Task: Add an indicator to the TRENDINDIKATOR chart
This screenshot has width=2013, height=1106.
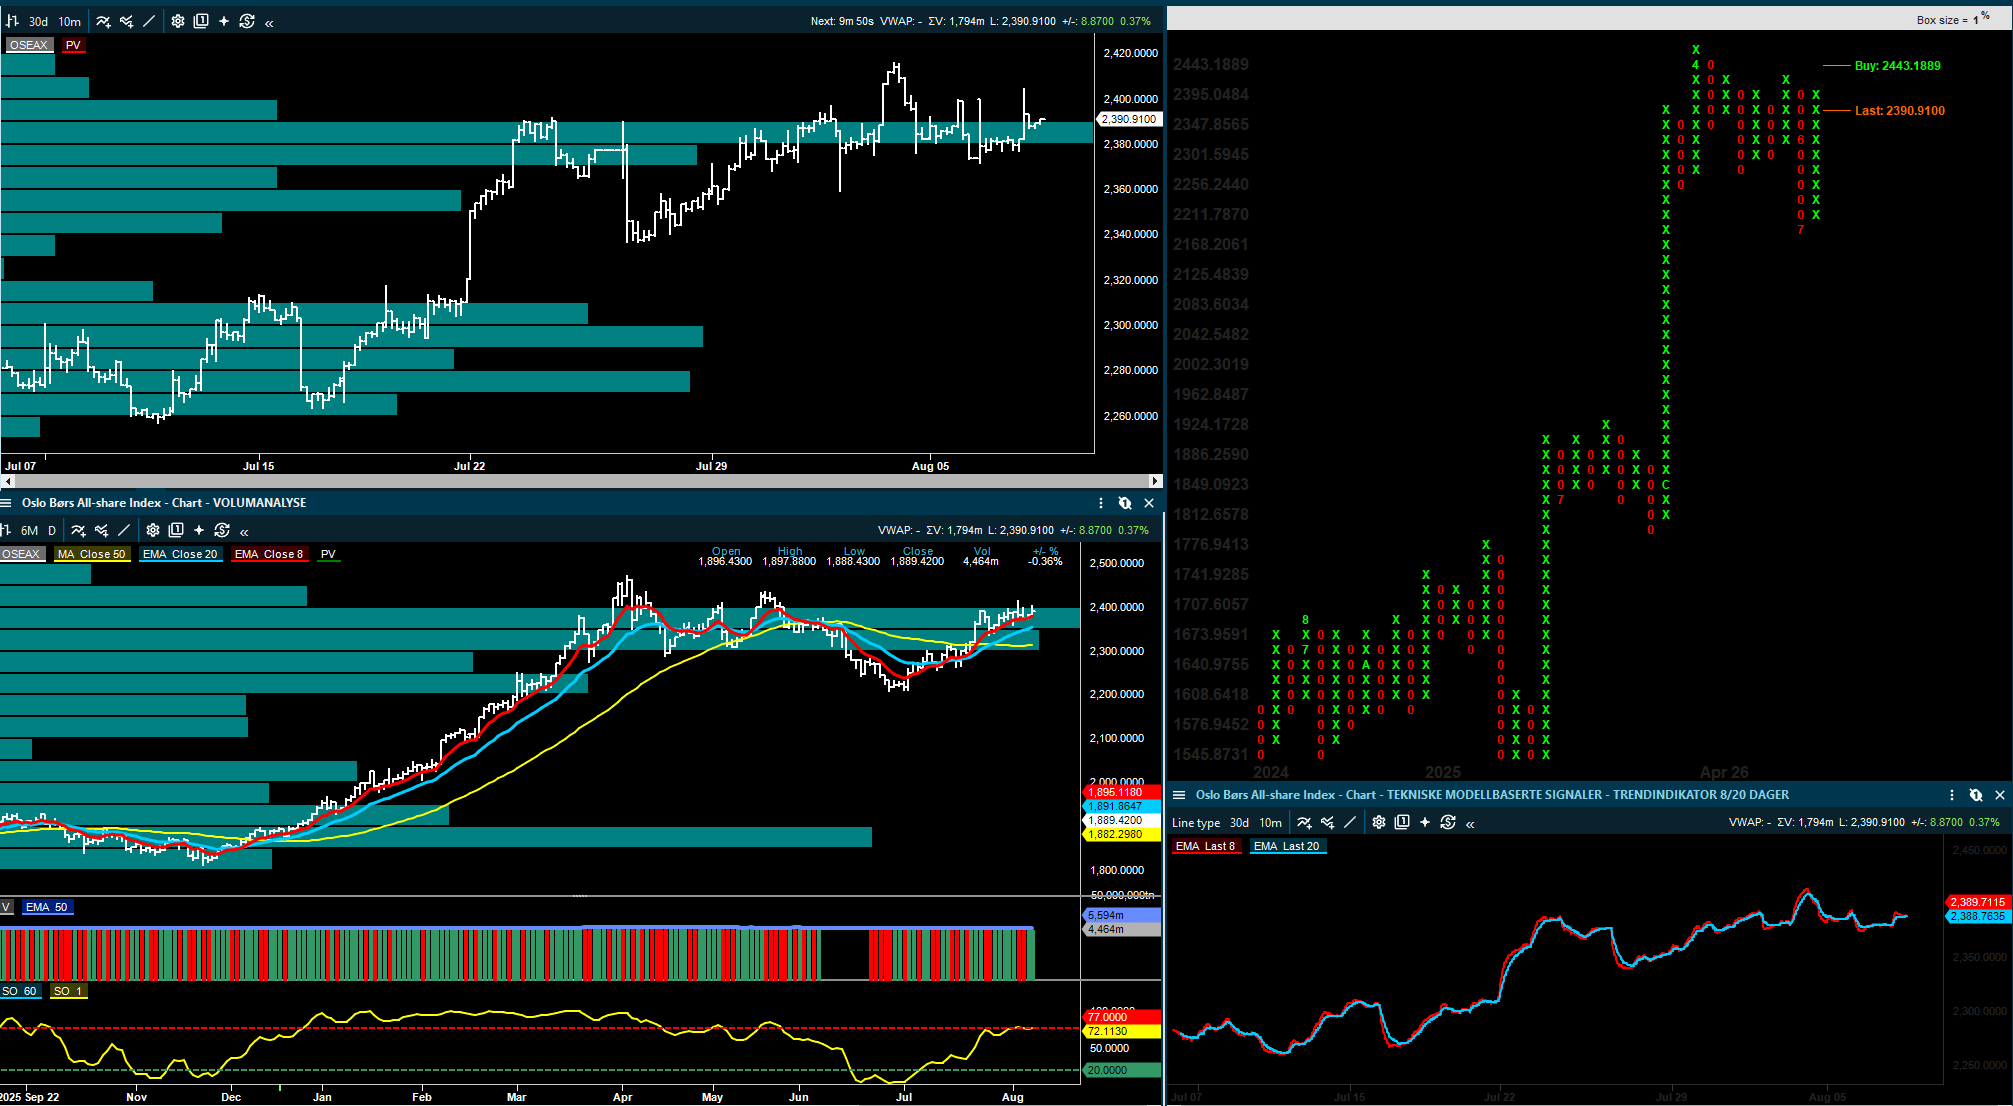Action: (x=1304, y=822)
